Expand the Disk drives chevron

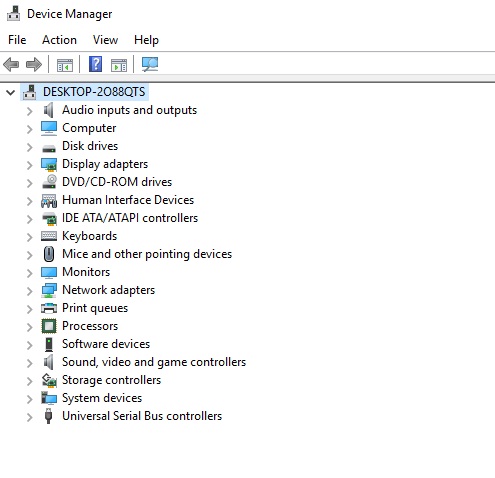[x=30, y=147]
